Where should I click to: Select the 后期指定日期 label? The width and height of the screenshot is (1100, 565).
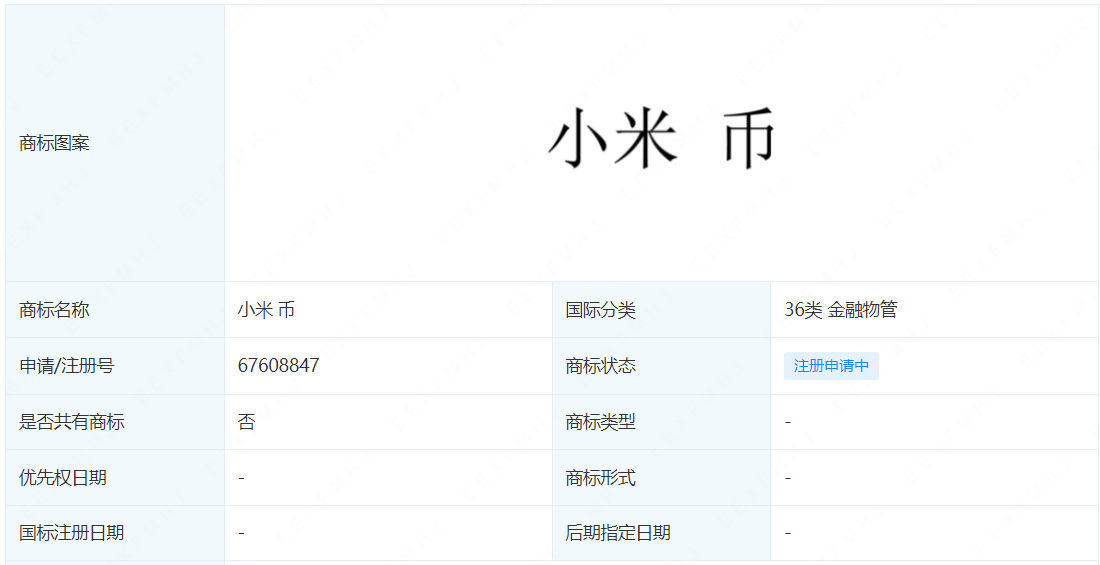pyautogui.click(x=618, y=533)
